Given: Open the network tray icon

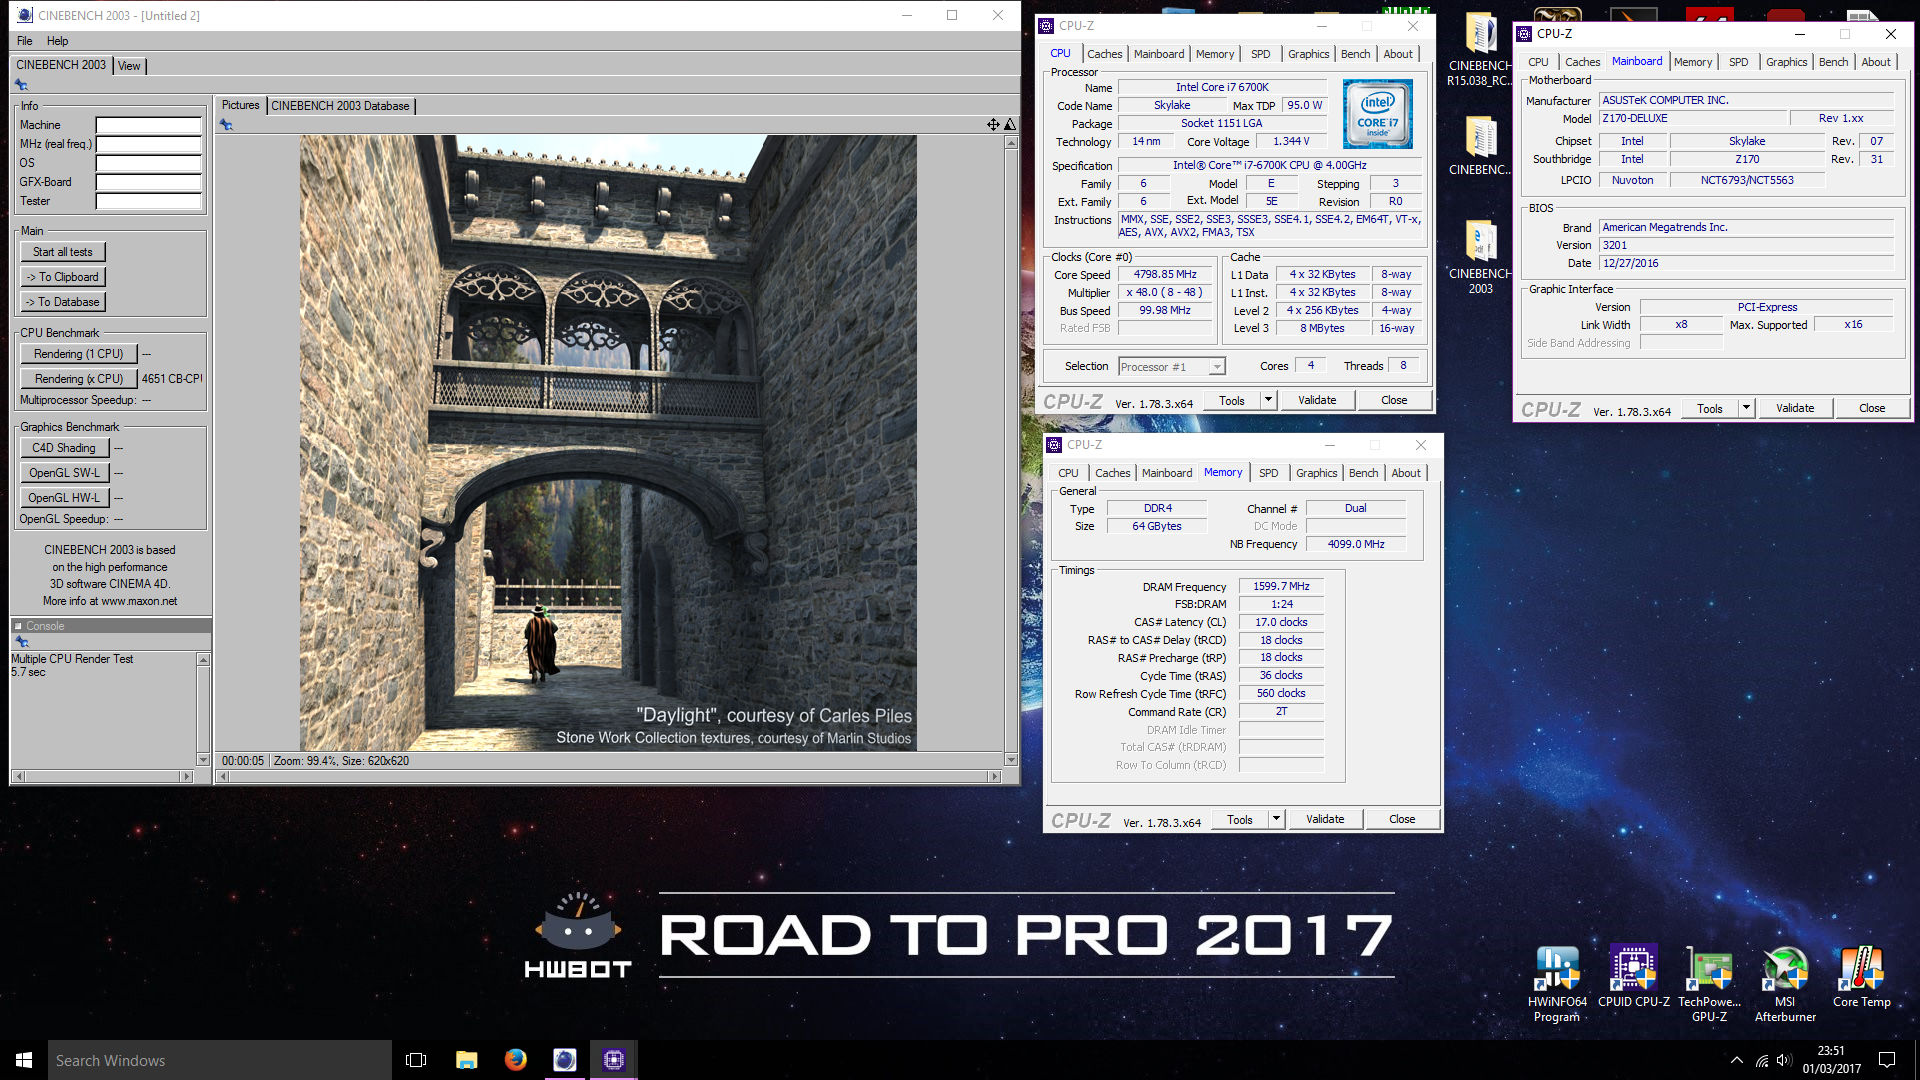Looking at the screenshot, I should [x=1761, y=1060].
